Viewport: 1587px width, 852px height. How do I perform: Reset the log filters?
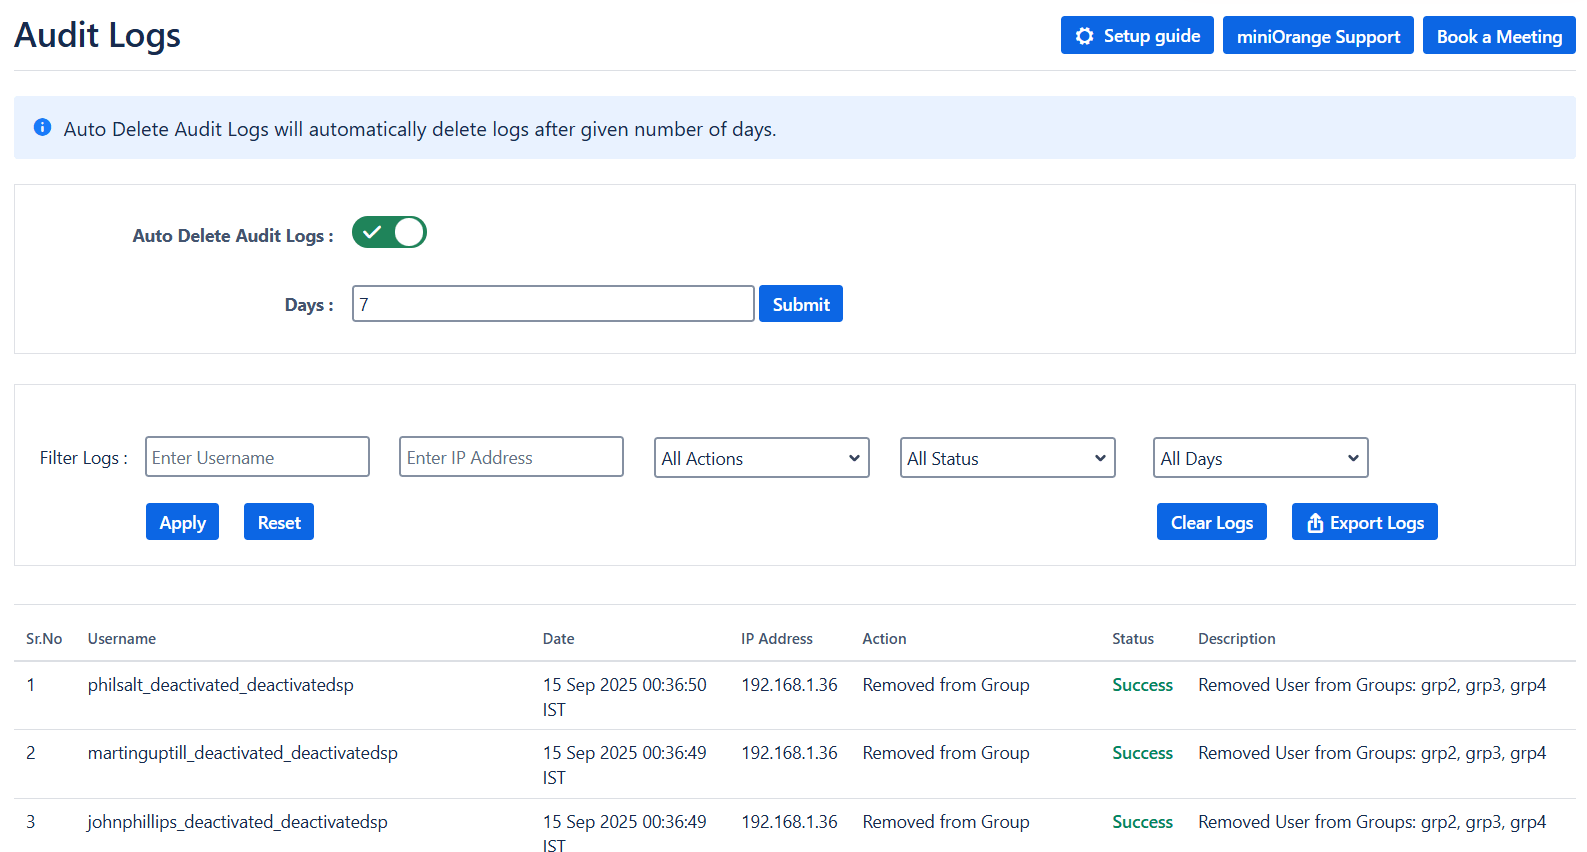279,522
